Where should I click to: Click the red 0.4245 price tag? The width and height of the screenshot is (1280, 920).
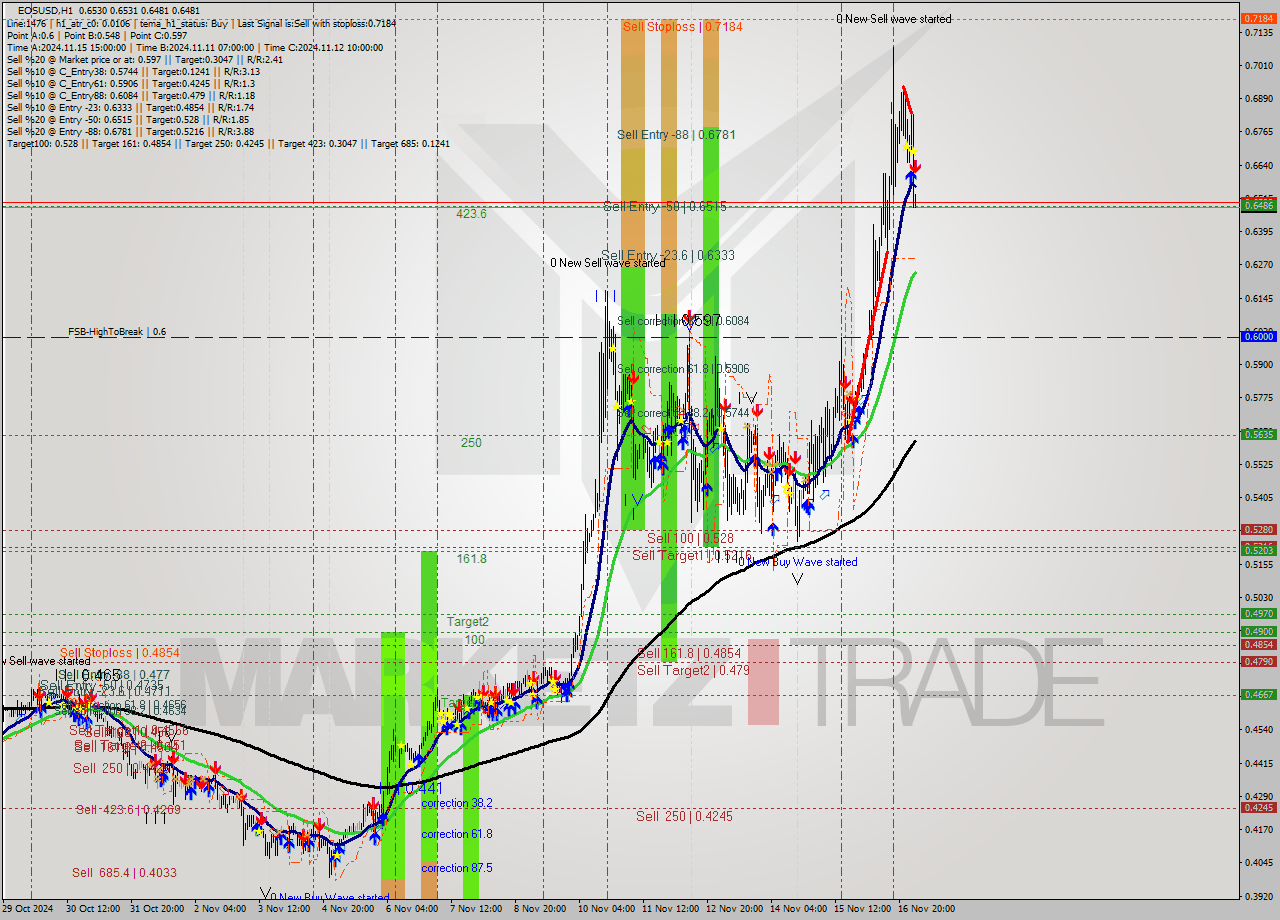[x=1257, y=808]
